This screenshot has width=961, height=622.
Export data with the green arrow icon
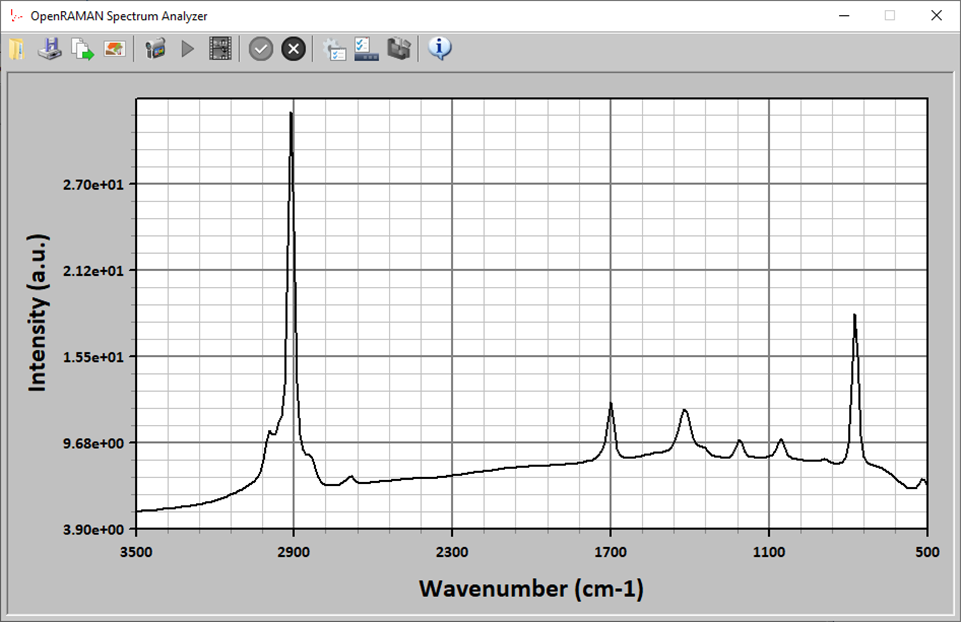(x=82, y=49)
